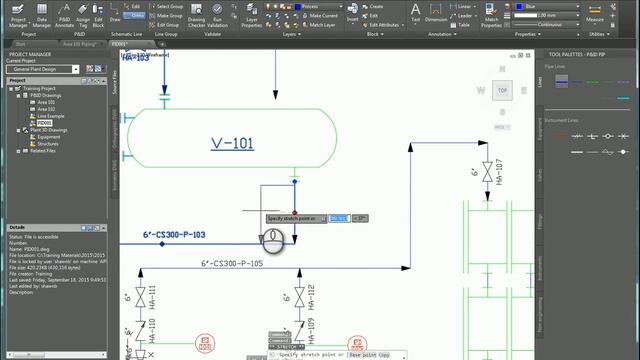Open the 1.00 mm lineweight dropdown
This screenshot has width=640, height=360.
(547, 16)
